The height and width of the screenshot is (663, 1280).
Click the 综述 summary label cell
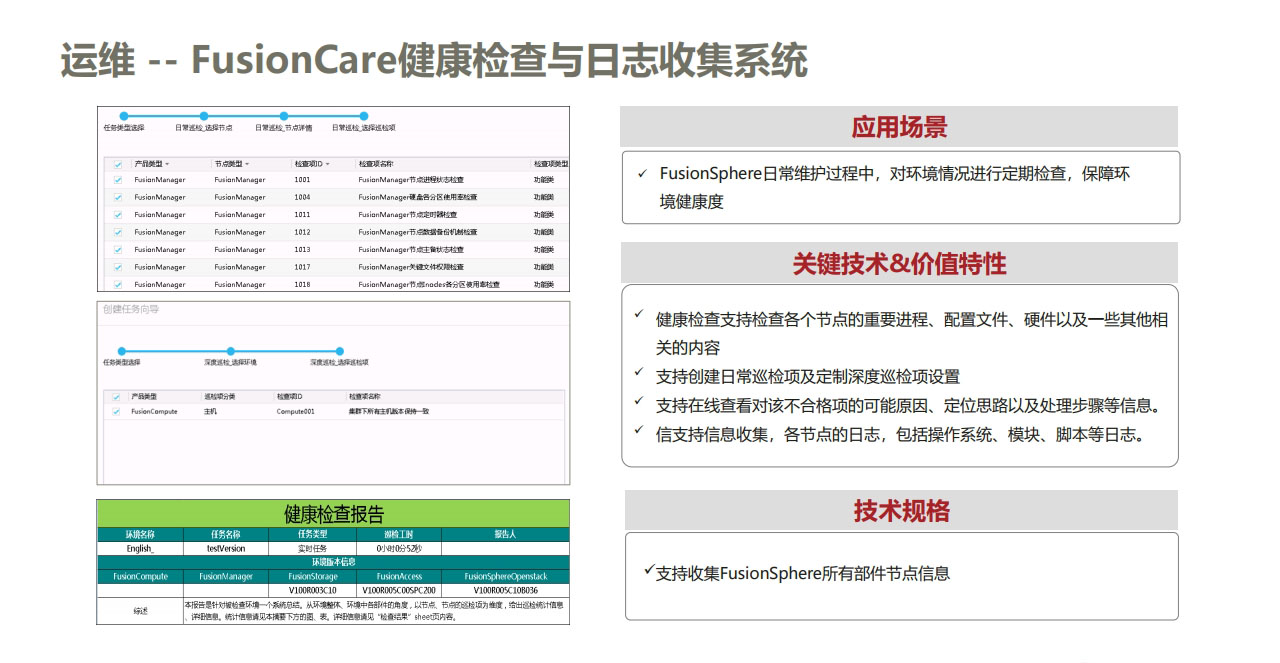pyautogui.click(x=140, y=610)
